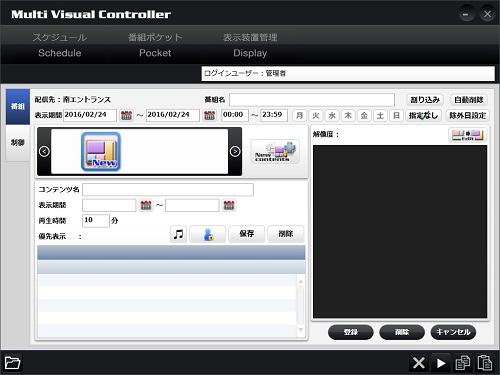Image resolution: width=500 pixels, height=375 pixels.
Task: Click scroll up arrow in content list
Action: click(301, 281)
